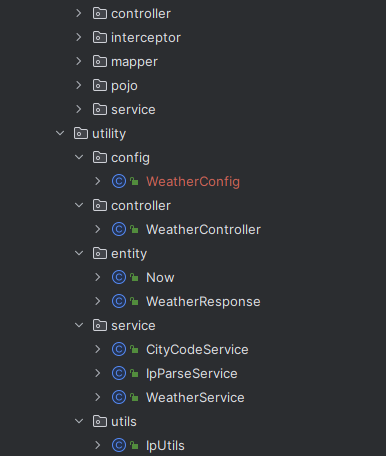Collapse the utility package

coord(60,133)
